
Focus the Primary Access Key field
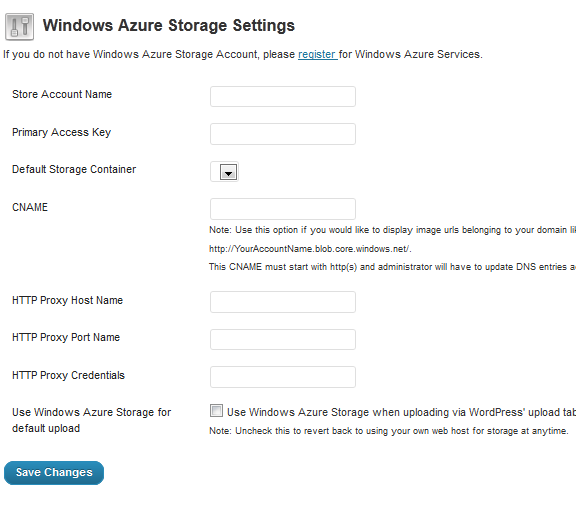(282, 134)
